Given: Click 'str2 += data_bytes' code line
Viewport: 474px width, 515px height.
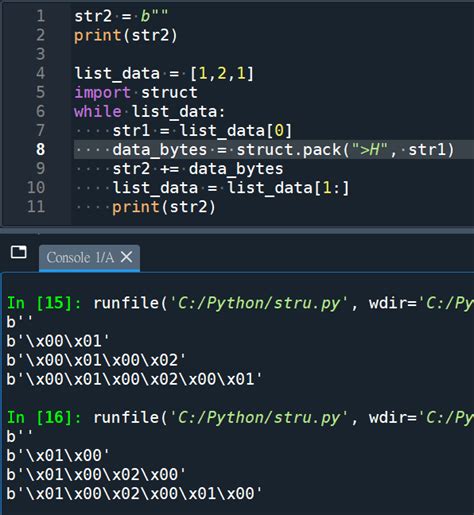Looking at the screenshot, I should pyautogui.click(x=198, y=169).
